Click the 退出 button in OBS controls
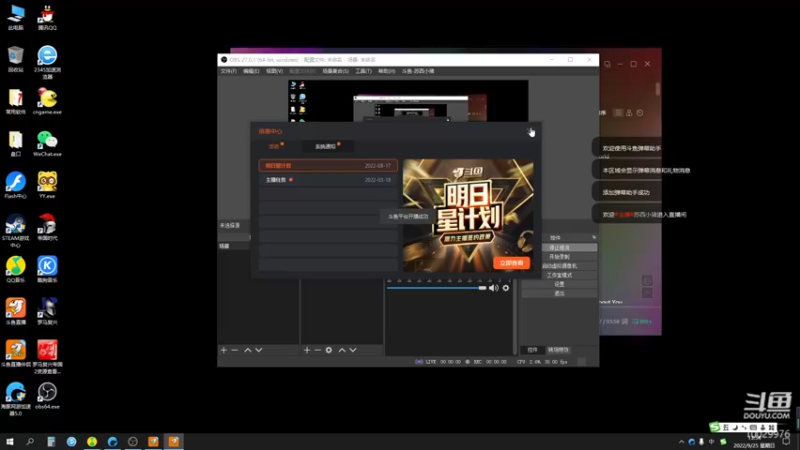Viewport: 800px width, 450px height. click(x=559, y=293)
